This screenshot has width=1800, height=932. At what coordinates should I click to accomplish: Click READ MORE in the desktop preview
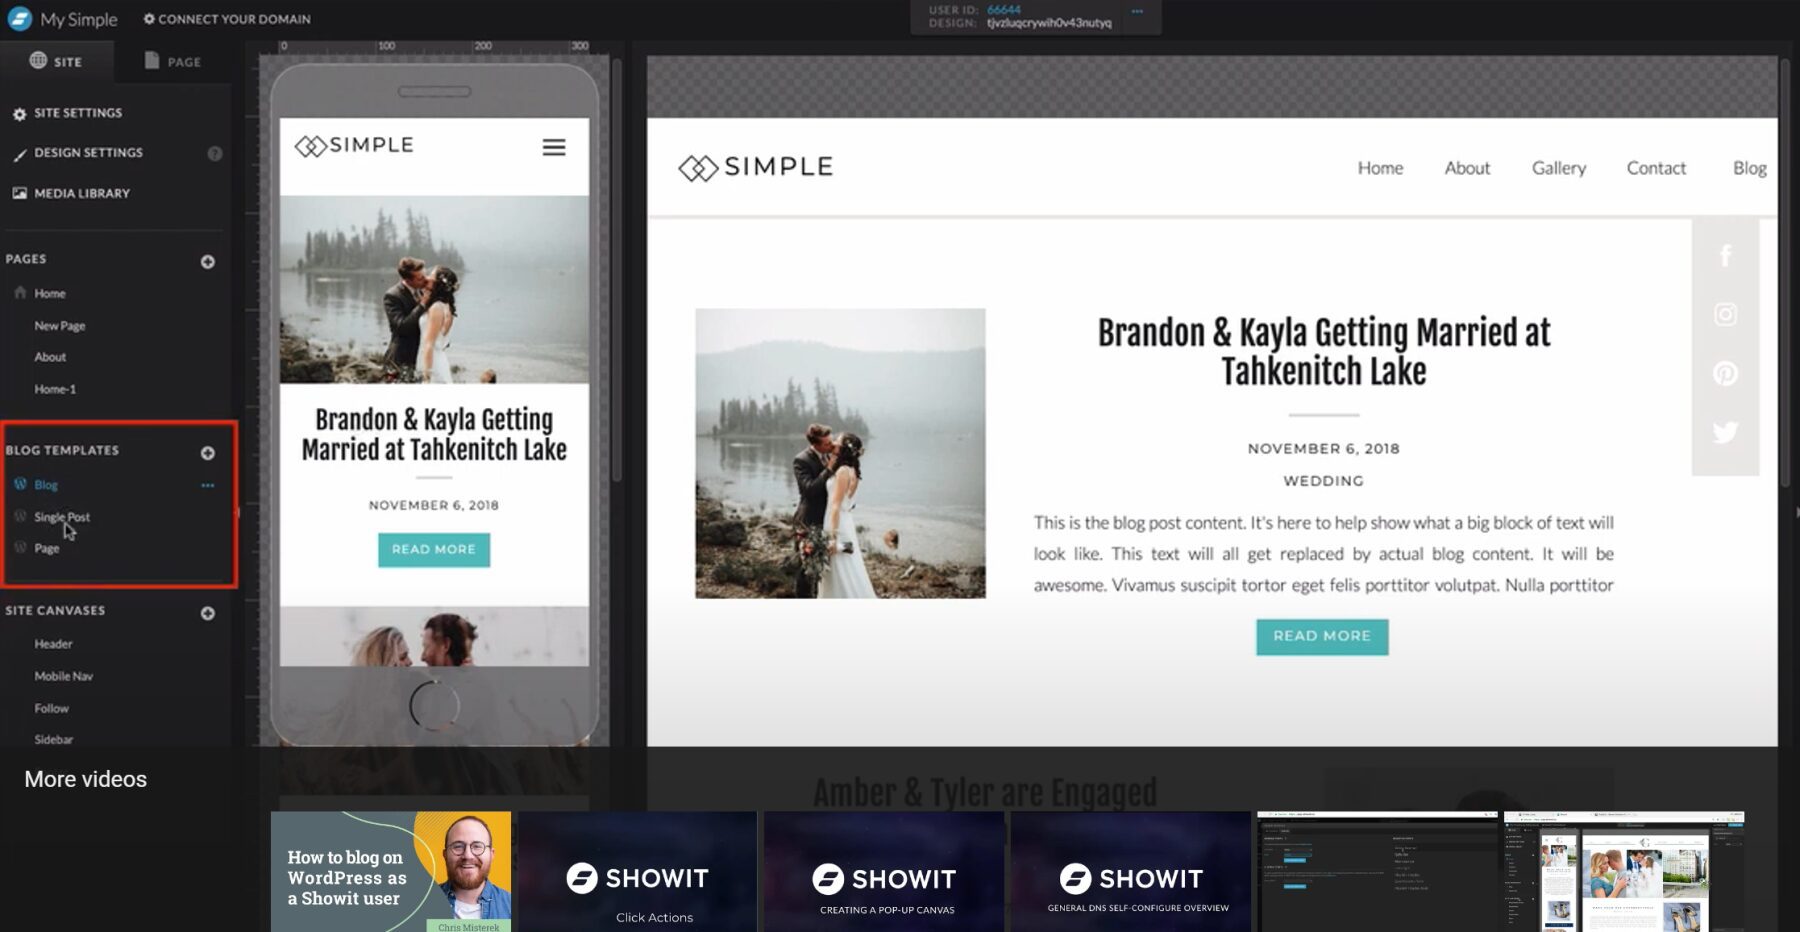(1322, 636)
